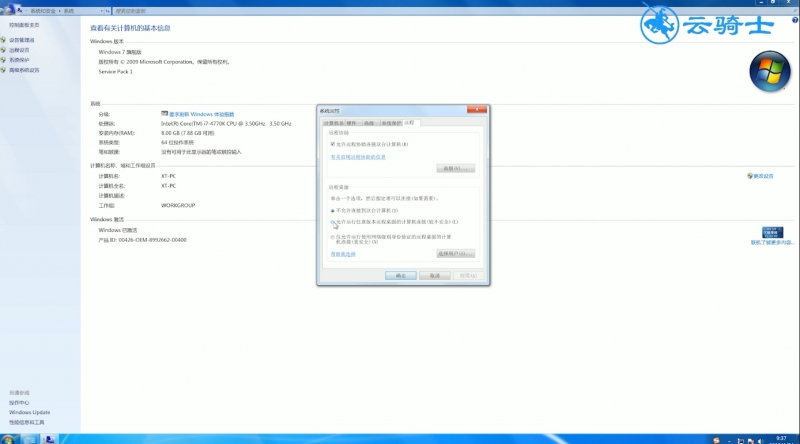
Task: Select 仅允许网络级别身份验证 radio option
Action: 333,237
